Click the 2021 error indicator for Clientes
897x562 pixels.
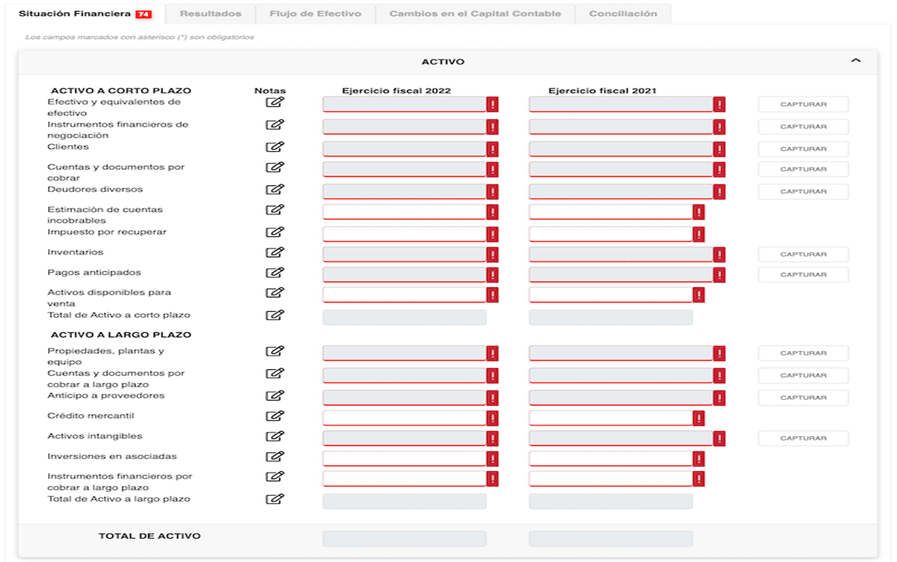pyautogui.click(x=719, y=149)
